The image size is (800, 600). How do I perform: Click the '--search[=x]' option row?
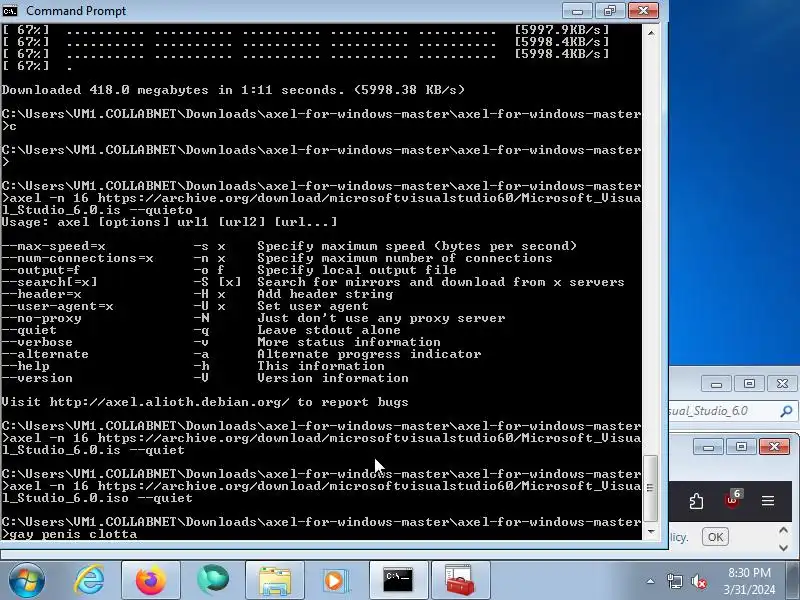pos(313,282)
